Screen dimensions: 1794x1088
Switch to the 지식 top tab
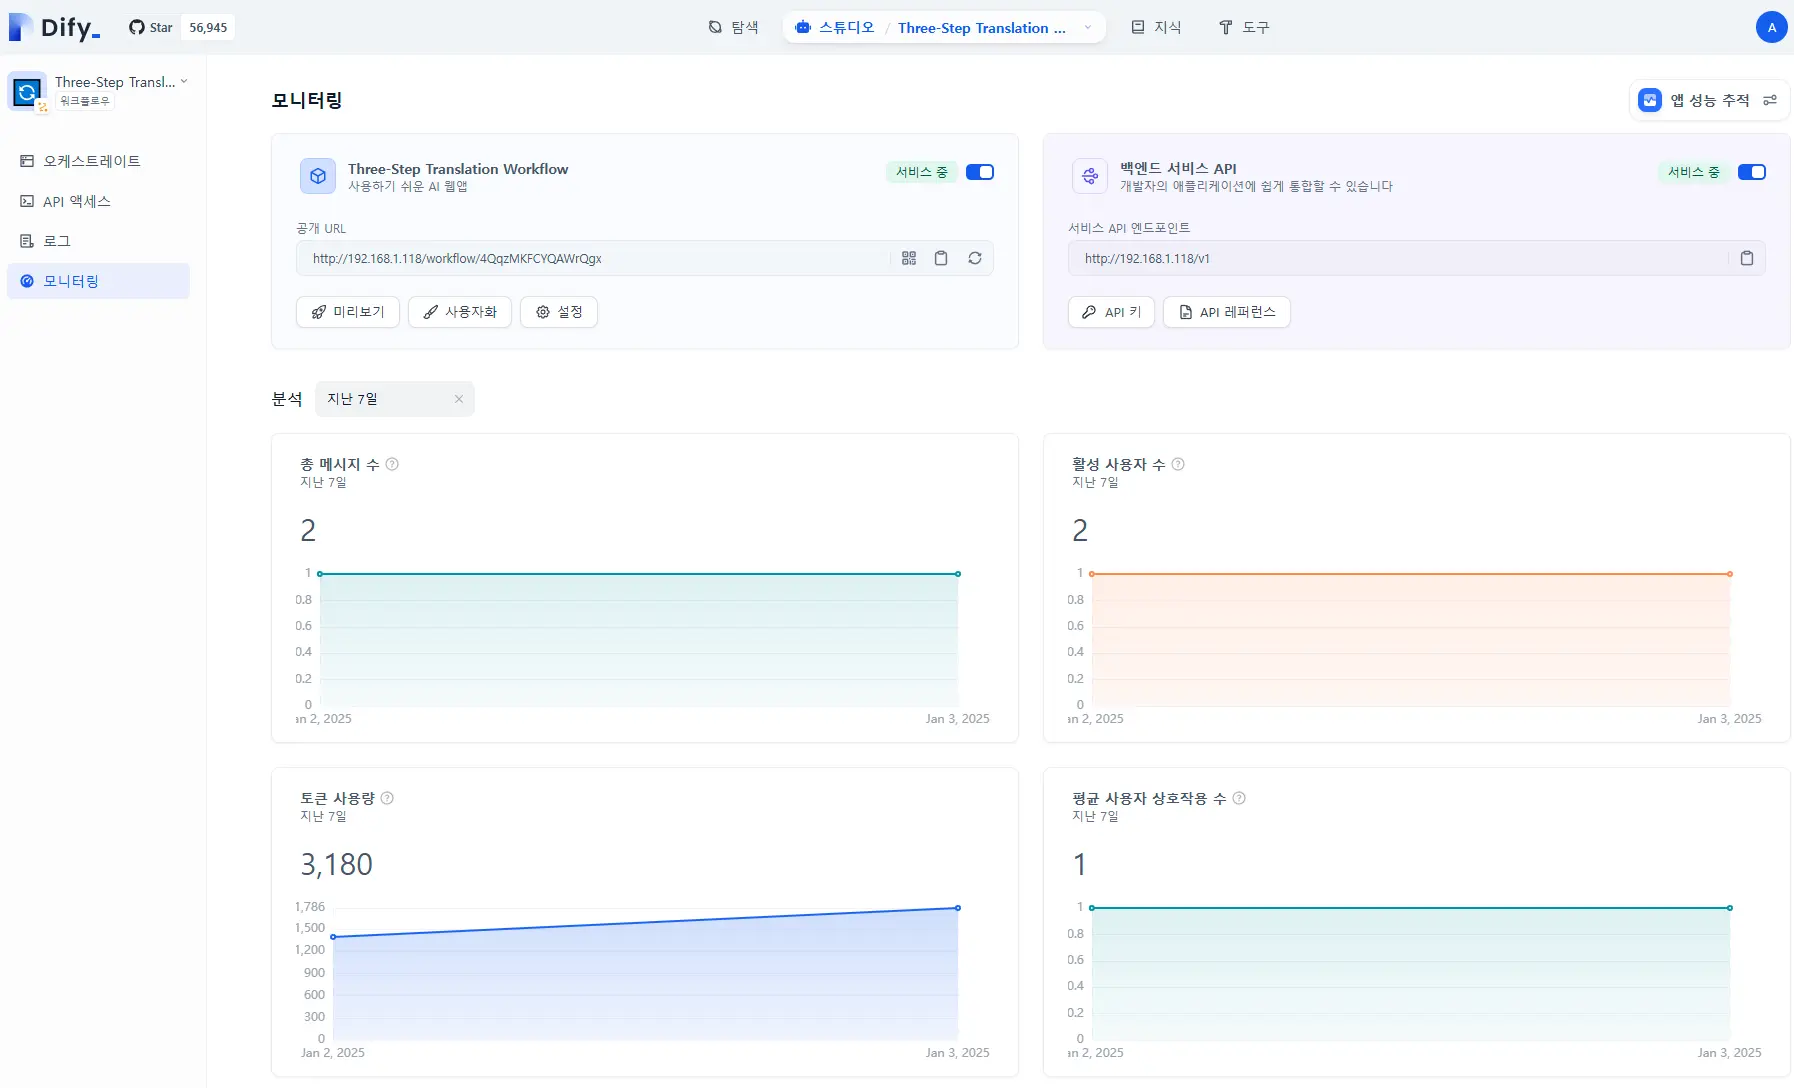pyautogui.click(x=1156, y=27)
